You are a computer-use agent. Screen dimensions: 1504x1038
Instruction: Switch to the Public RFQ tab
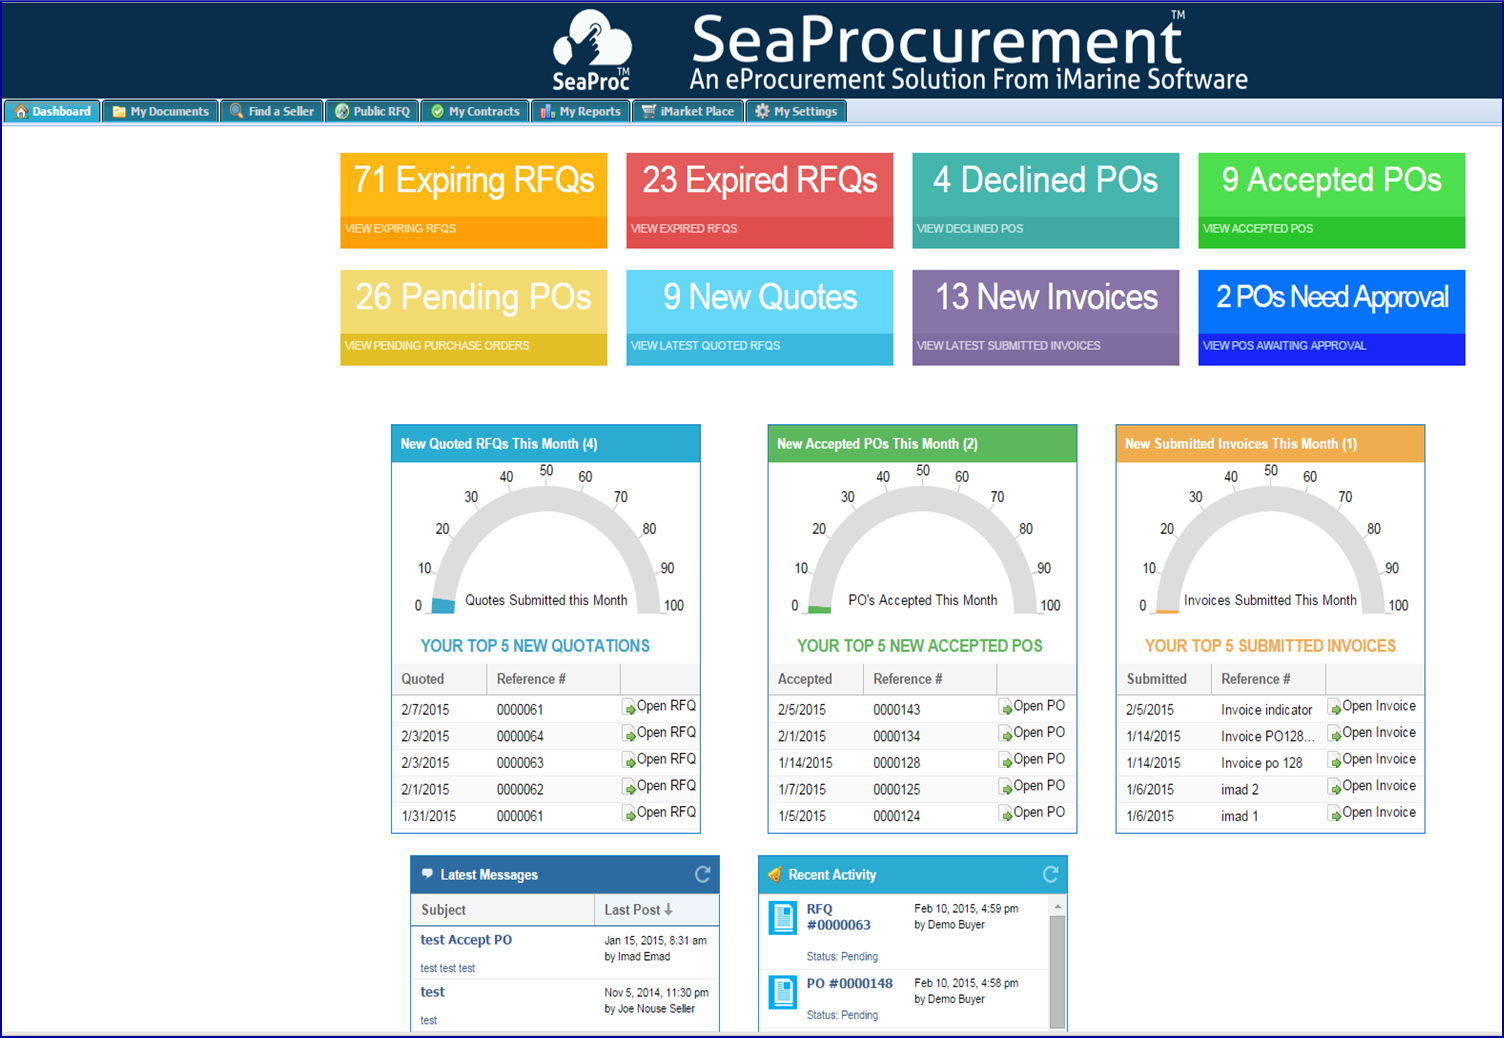[372, 111]
